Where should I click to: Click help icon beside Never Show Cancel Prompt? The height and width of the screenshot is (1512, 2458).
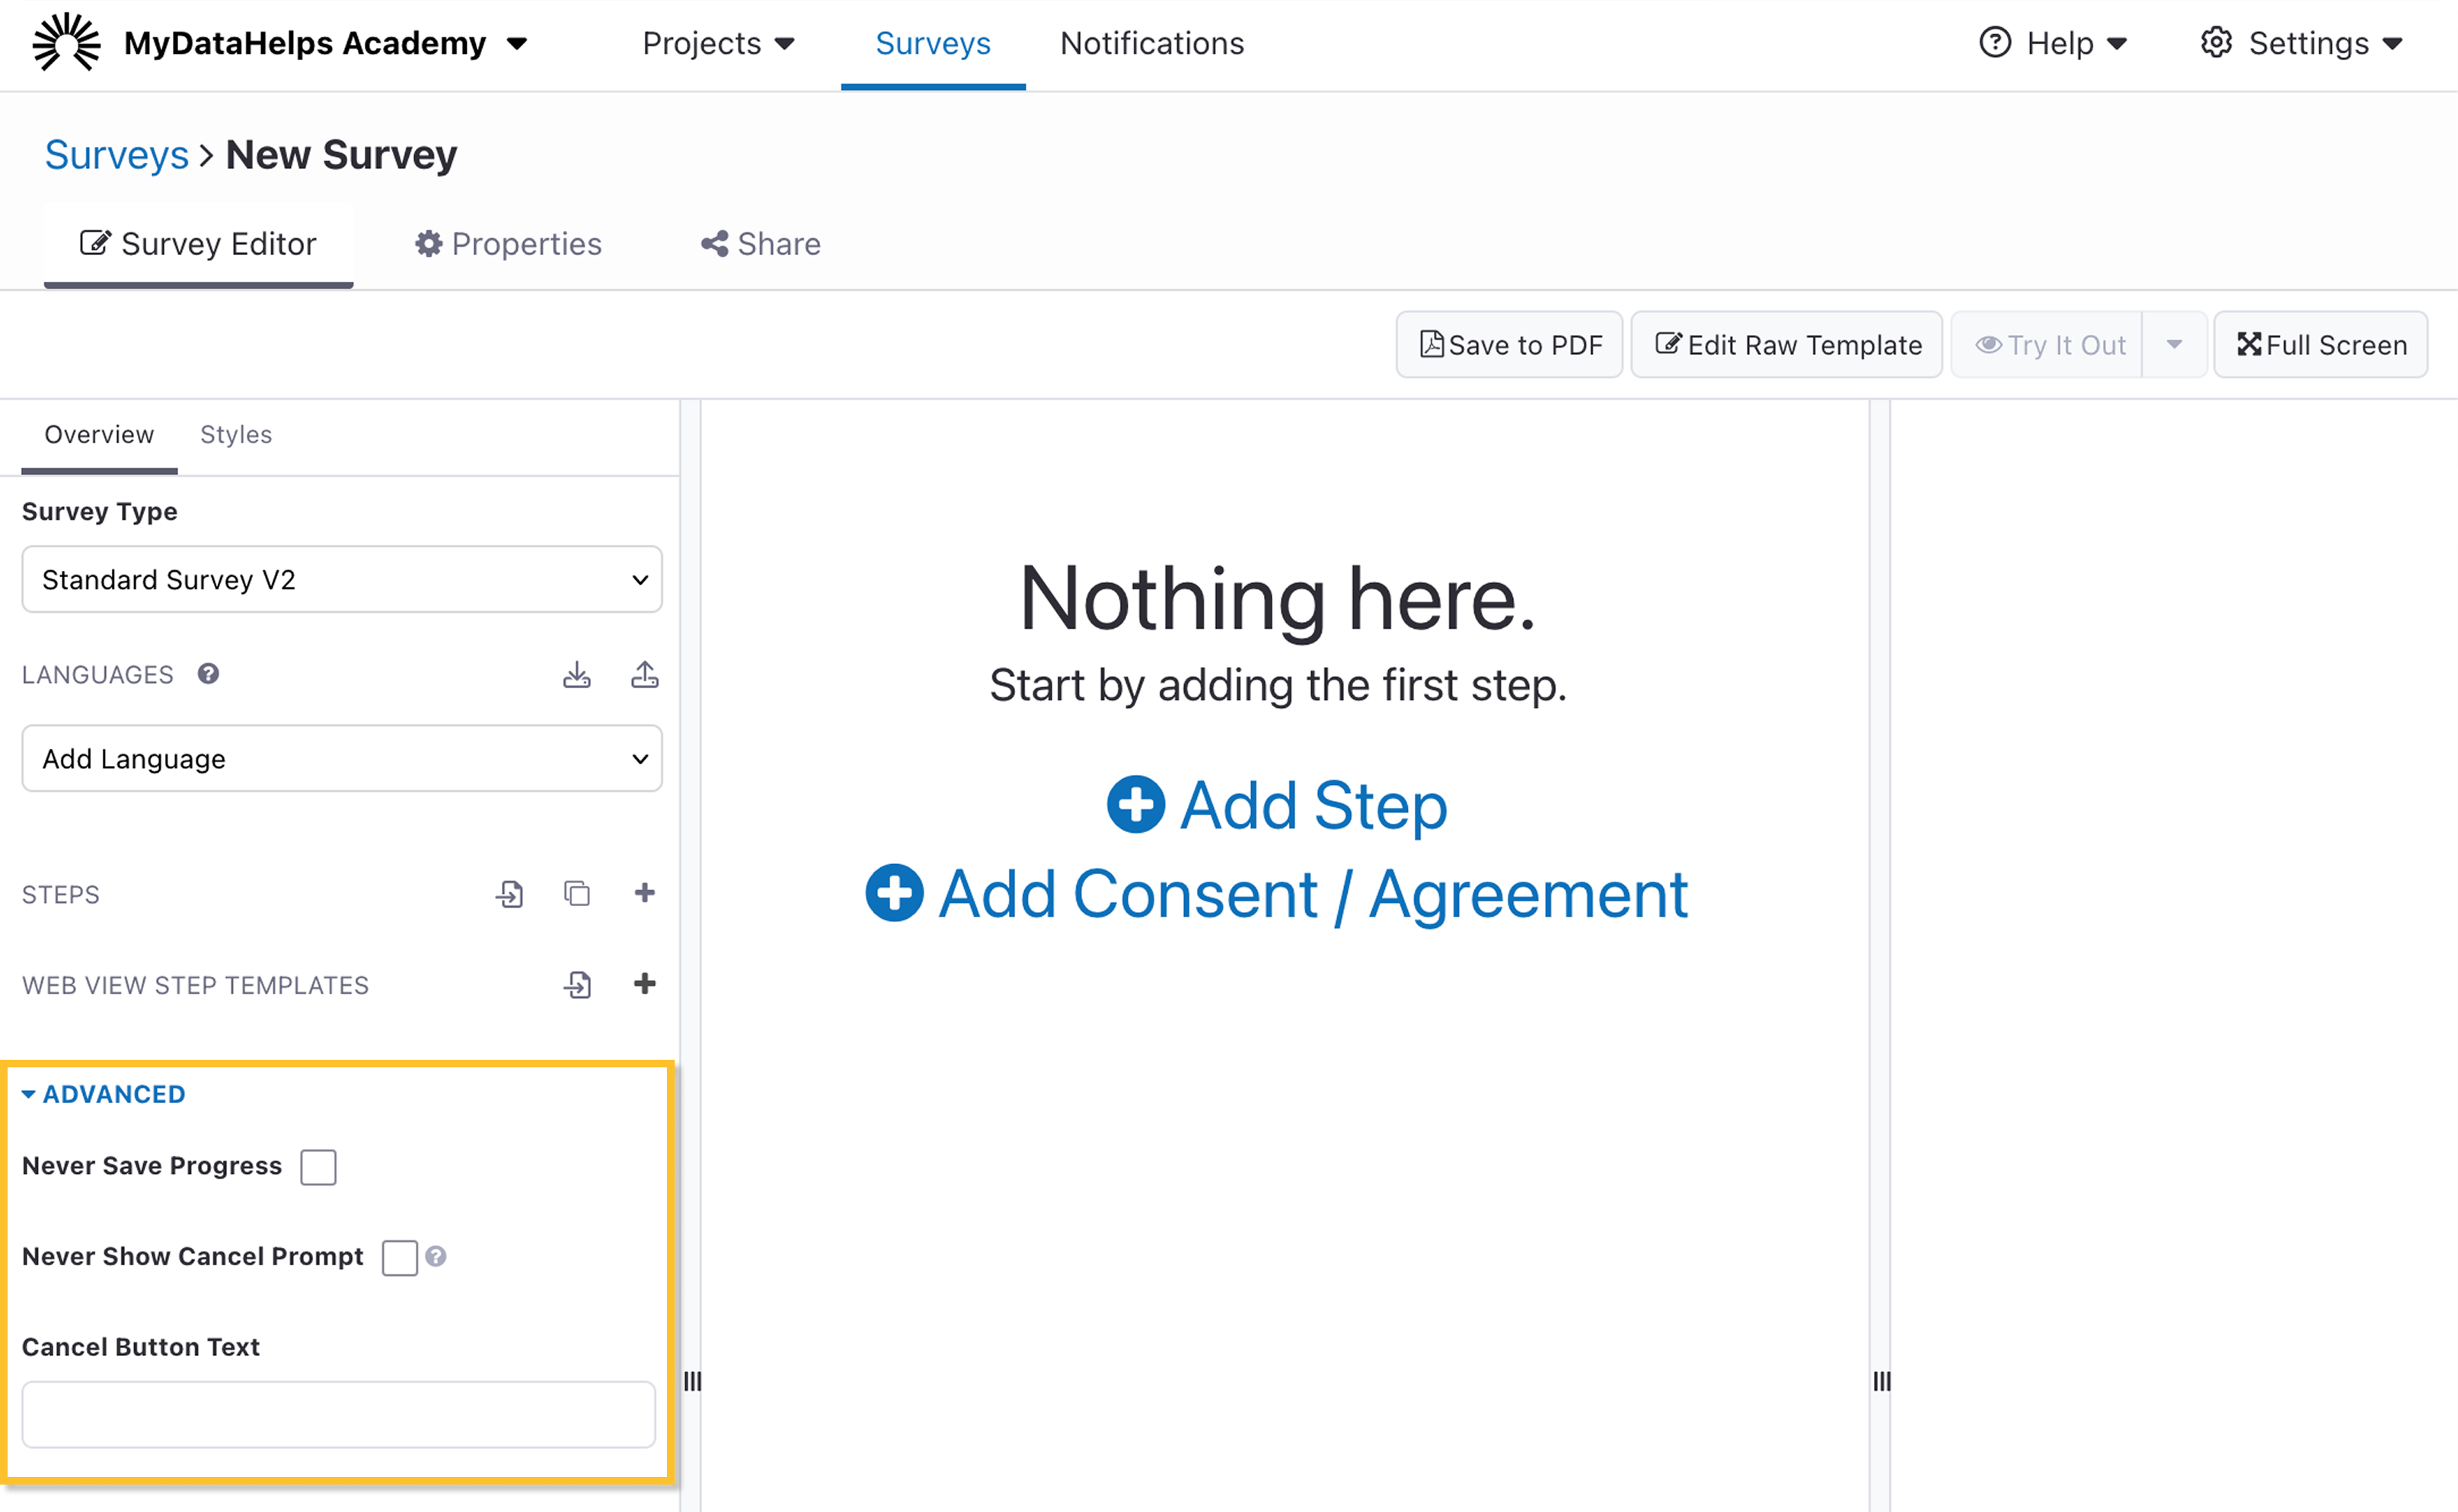coord(436,1256)
